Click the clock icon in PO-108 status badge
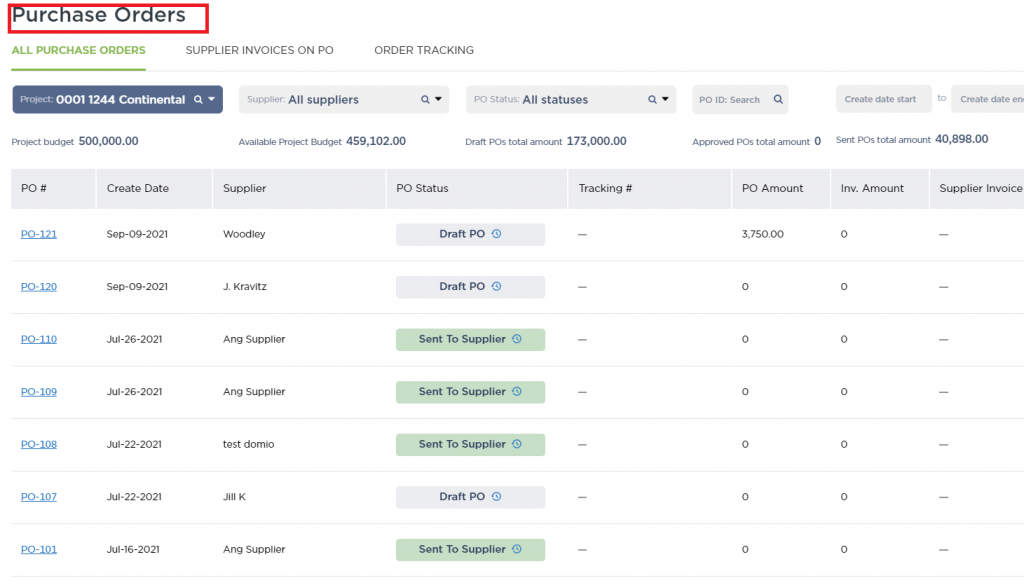Viewport: 1024px width, 585px height. tap(517, 444)
